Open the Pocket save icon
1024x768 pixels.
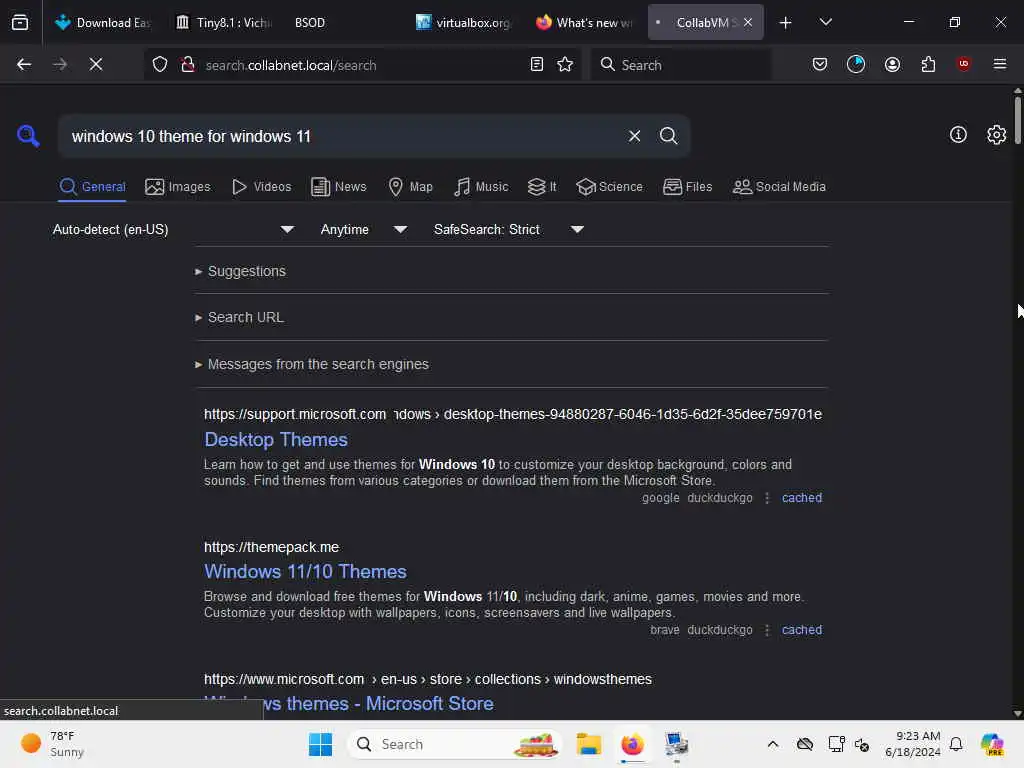[820, 64]
